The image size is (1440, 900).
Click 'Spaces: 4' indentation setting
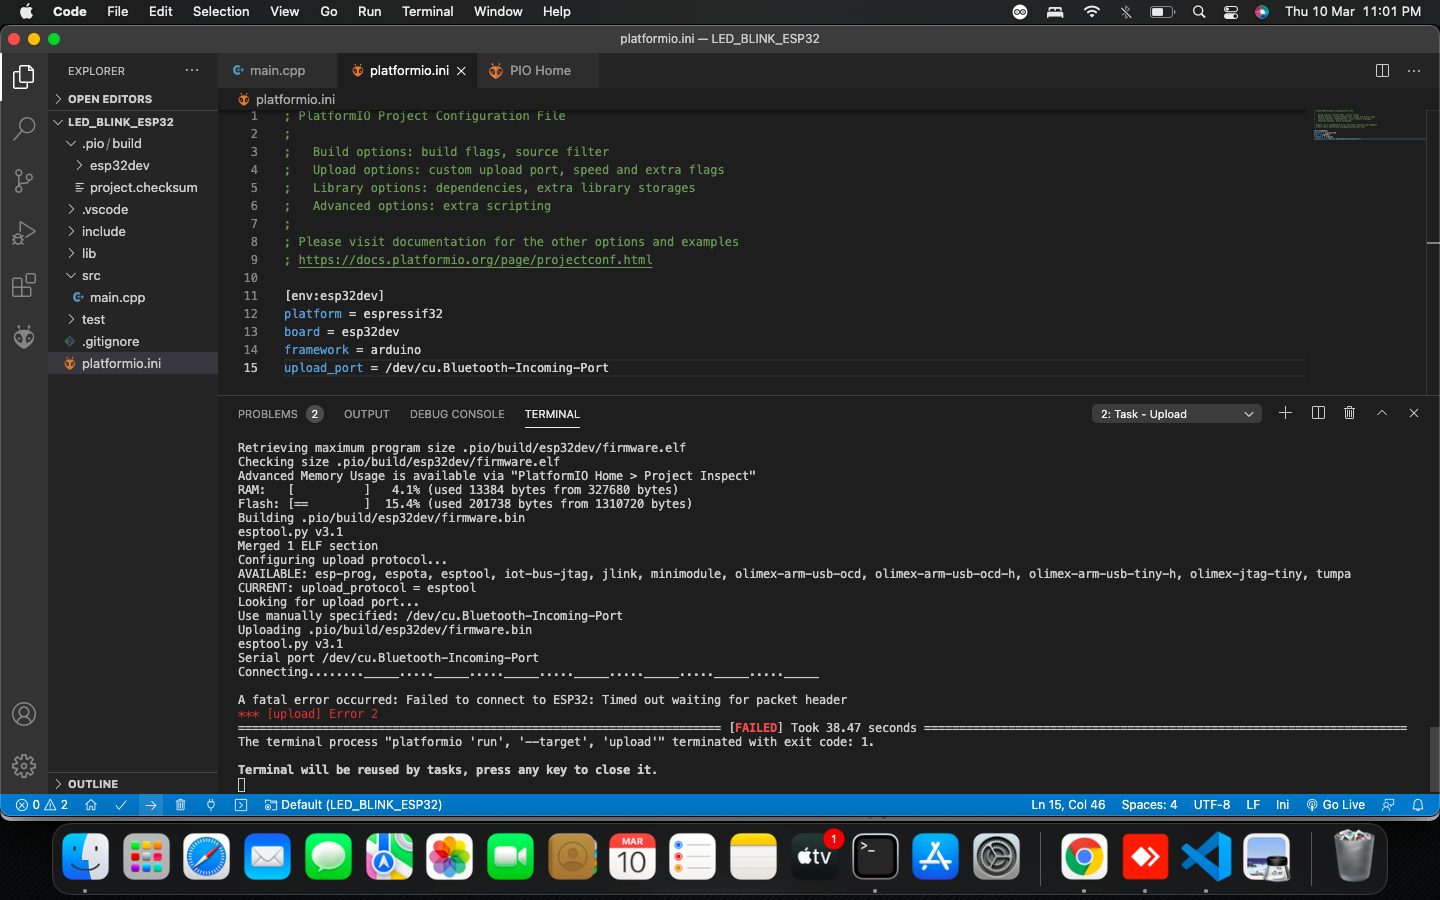click(1149, 805)
